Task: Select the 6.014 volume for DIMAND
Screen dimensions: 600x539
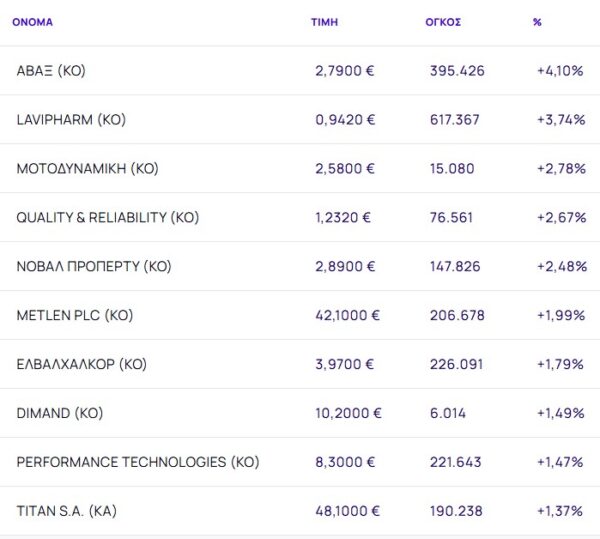Action: (445, 413)
